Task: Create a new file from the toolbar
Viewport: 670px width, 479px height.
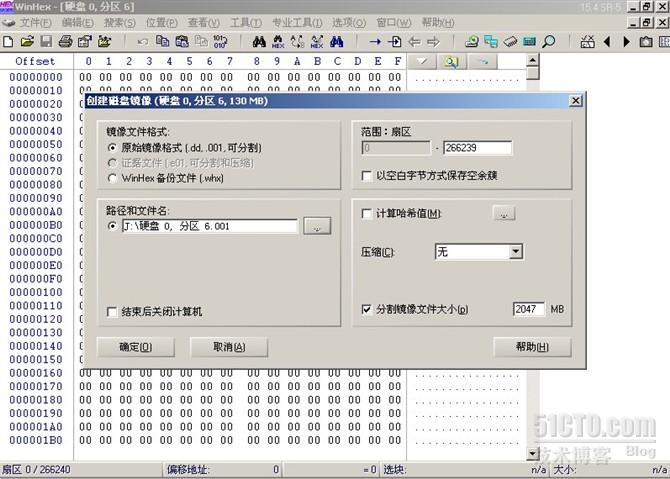Action: [8, 41]
